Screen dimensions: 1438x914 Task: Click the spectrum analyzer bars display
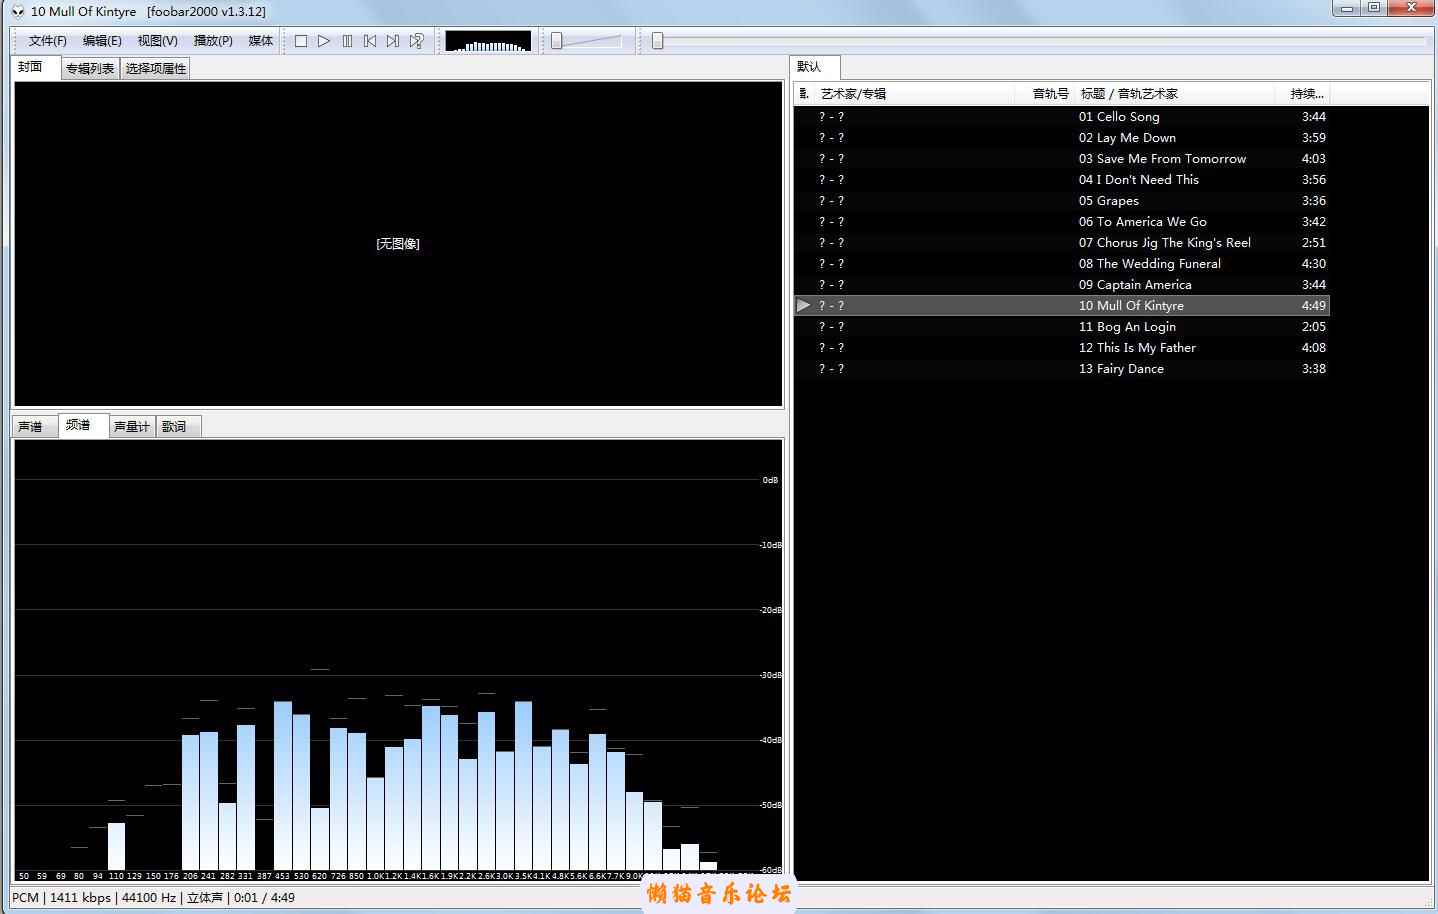pyautogui.click(x=398, y=660)
